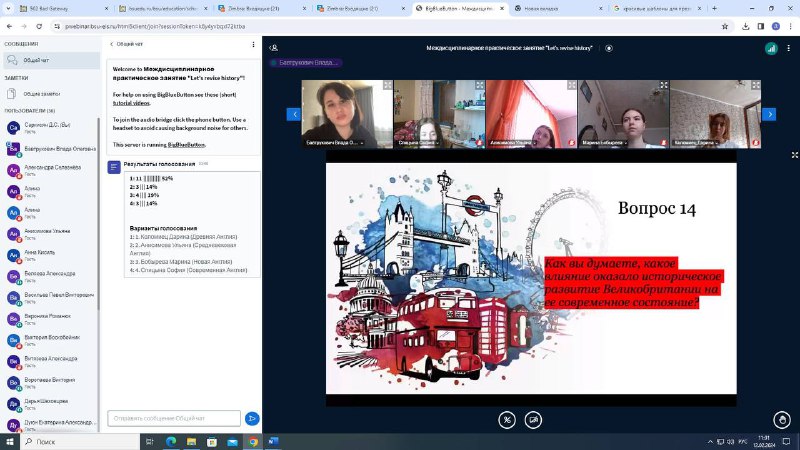Viewport: 800px width, 450px height.
Task: Select user Анна Кисиль in list
Action: tap(50, 255)
